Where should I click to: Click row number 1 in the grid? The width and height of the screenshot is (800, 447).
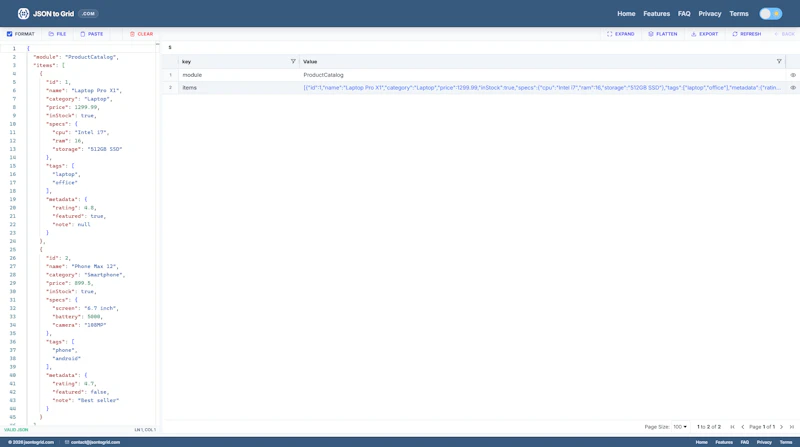pyautogui.click(x=170, y=75)
